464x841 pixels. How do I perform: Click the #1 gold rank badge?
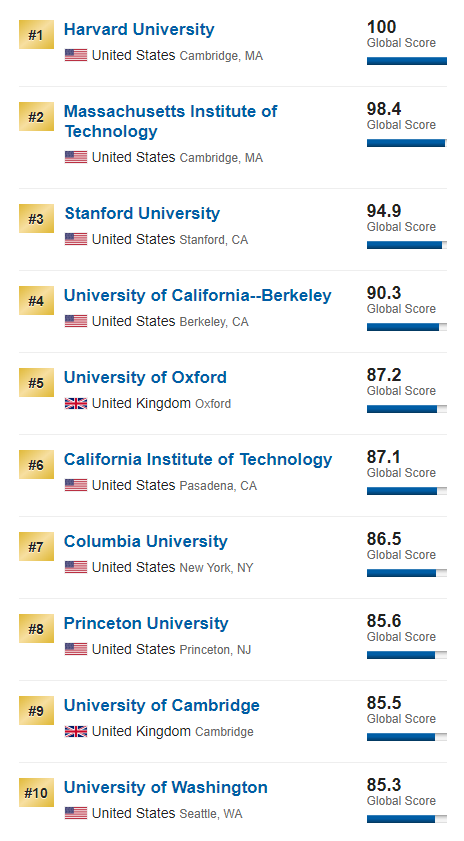(36, 35)
